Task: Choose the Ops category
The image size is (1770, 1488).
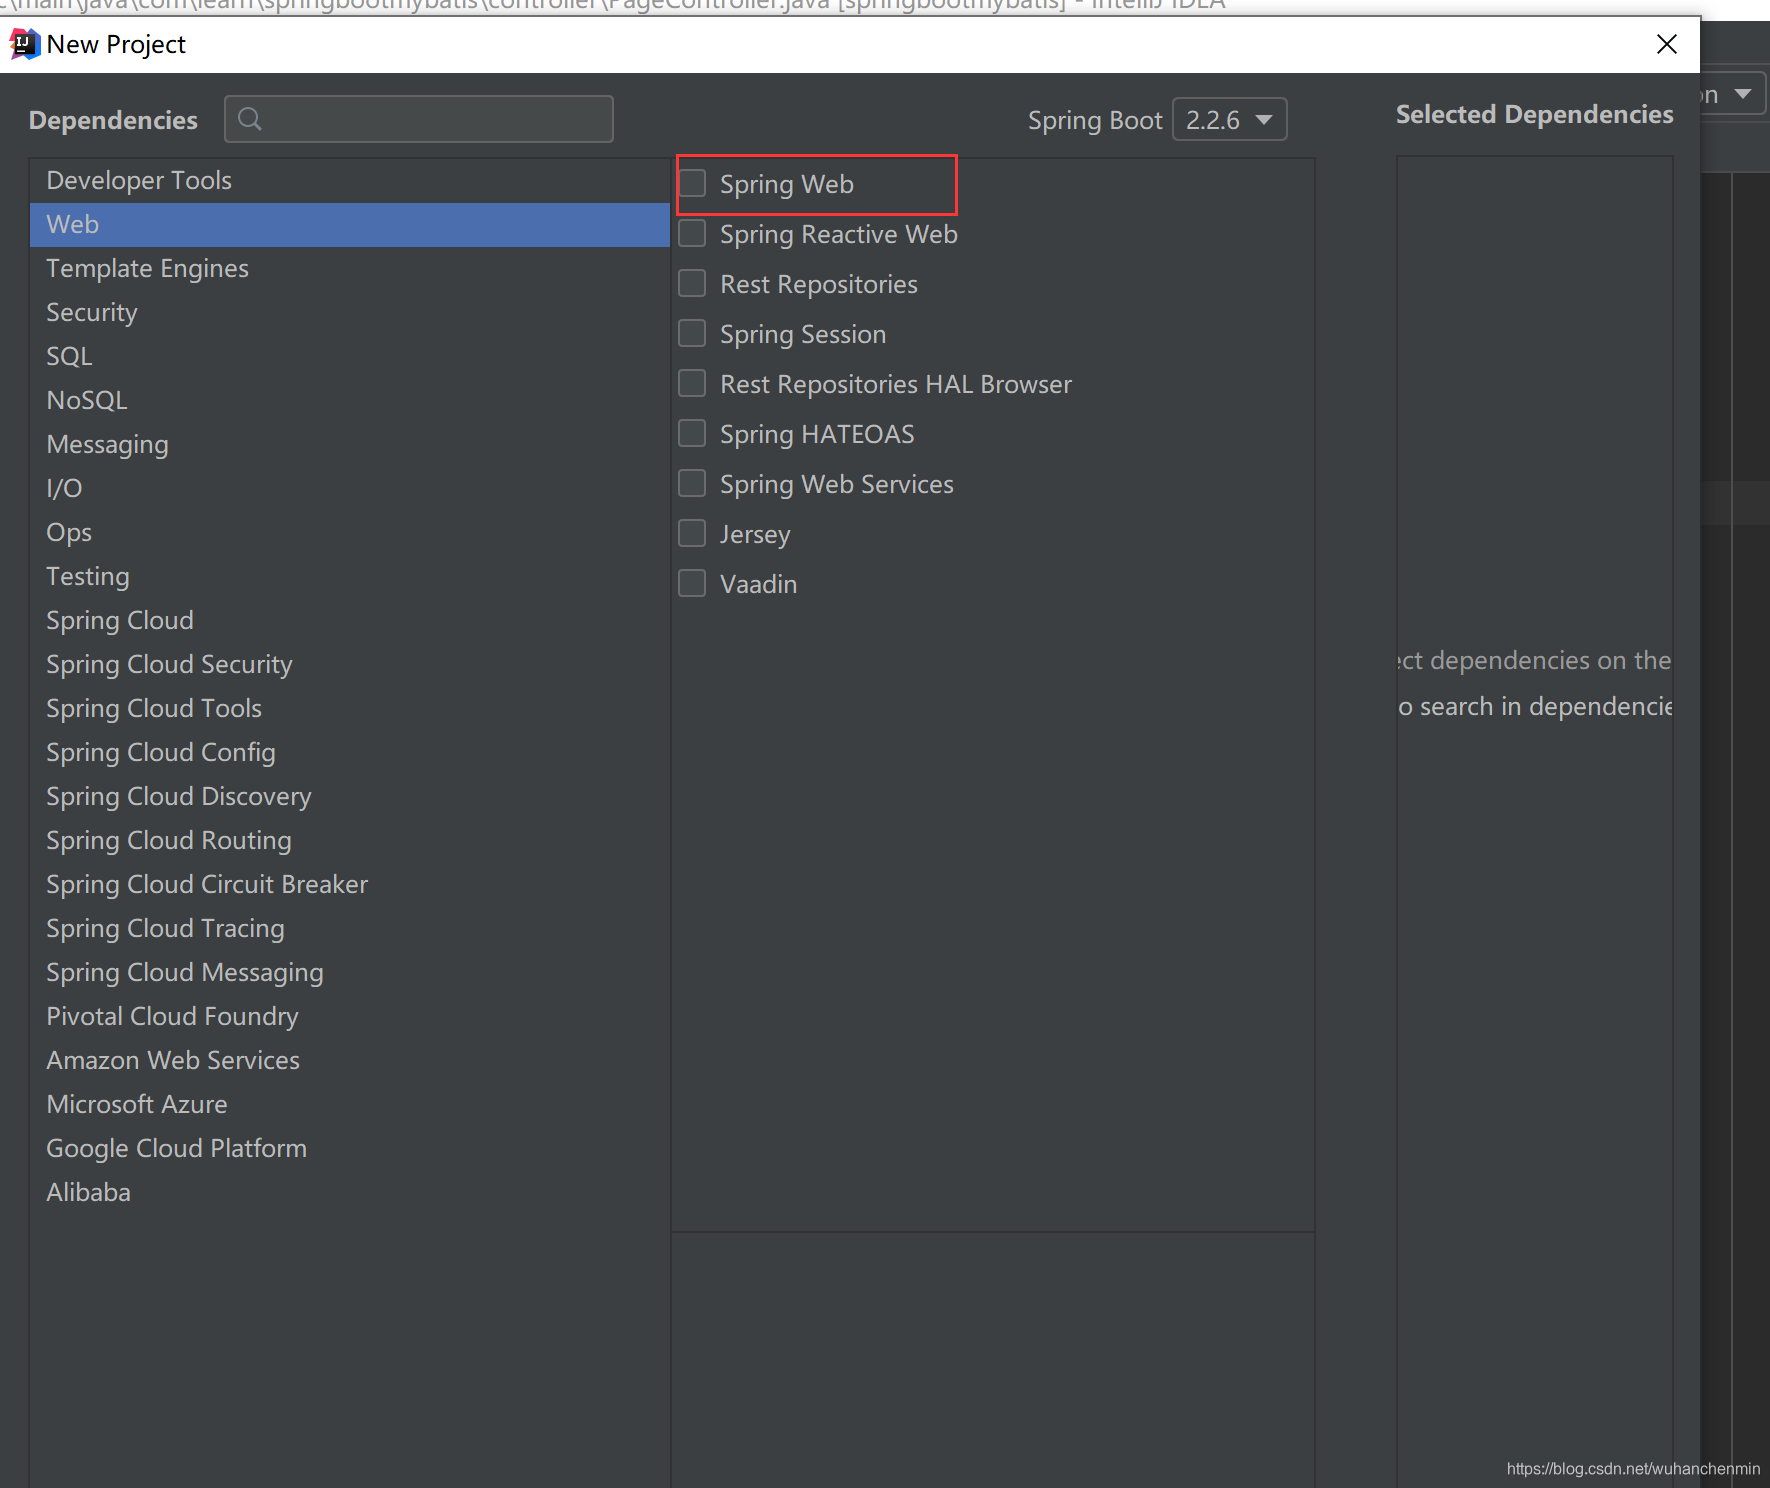Action: [350, 532]
